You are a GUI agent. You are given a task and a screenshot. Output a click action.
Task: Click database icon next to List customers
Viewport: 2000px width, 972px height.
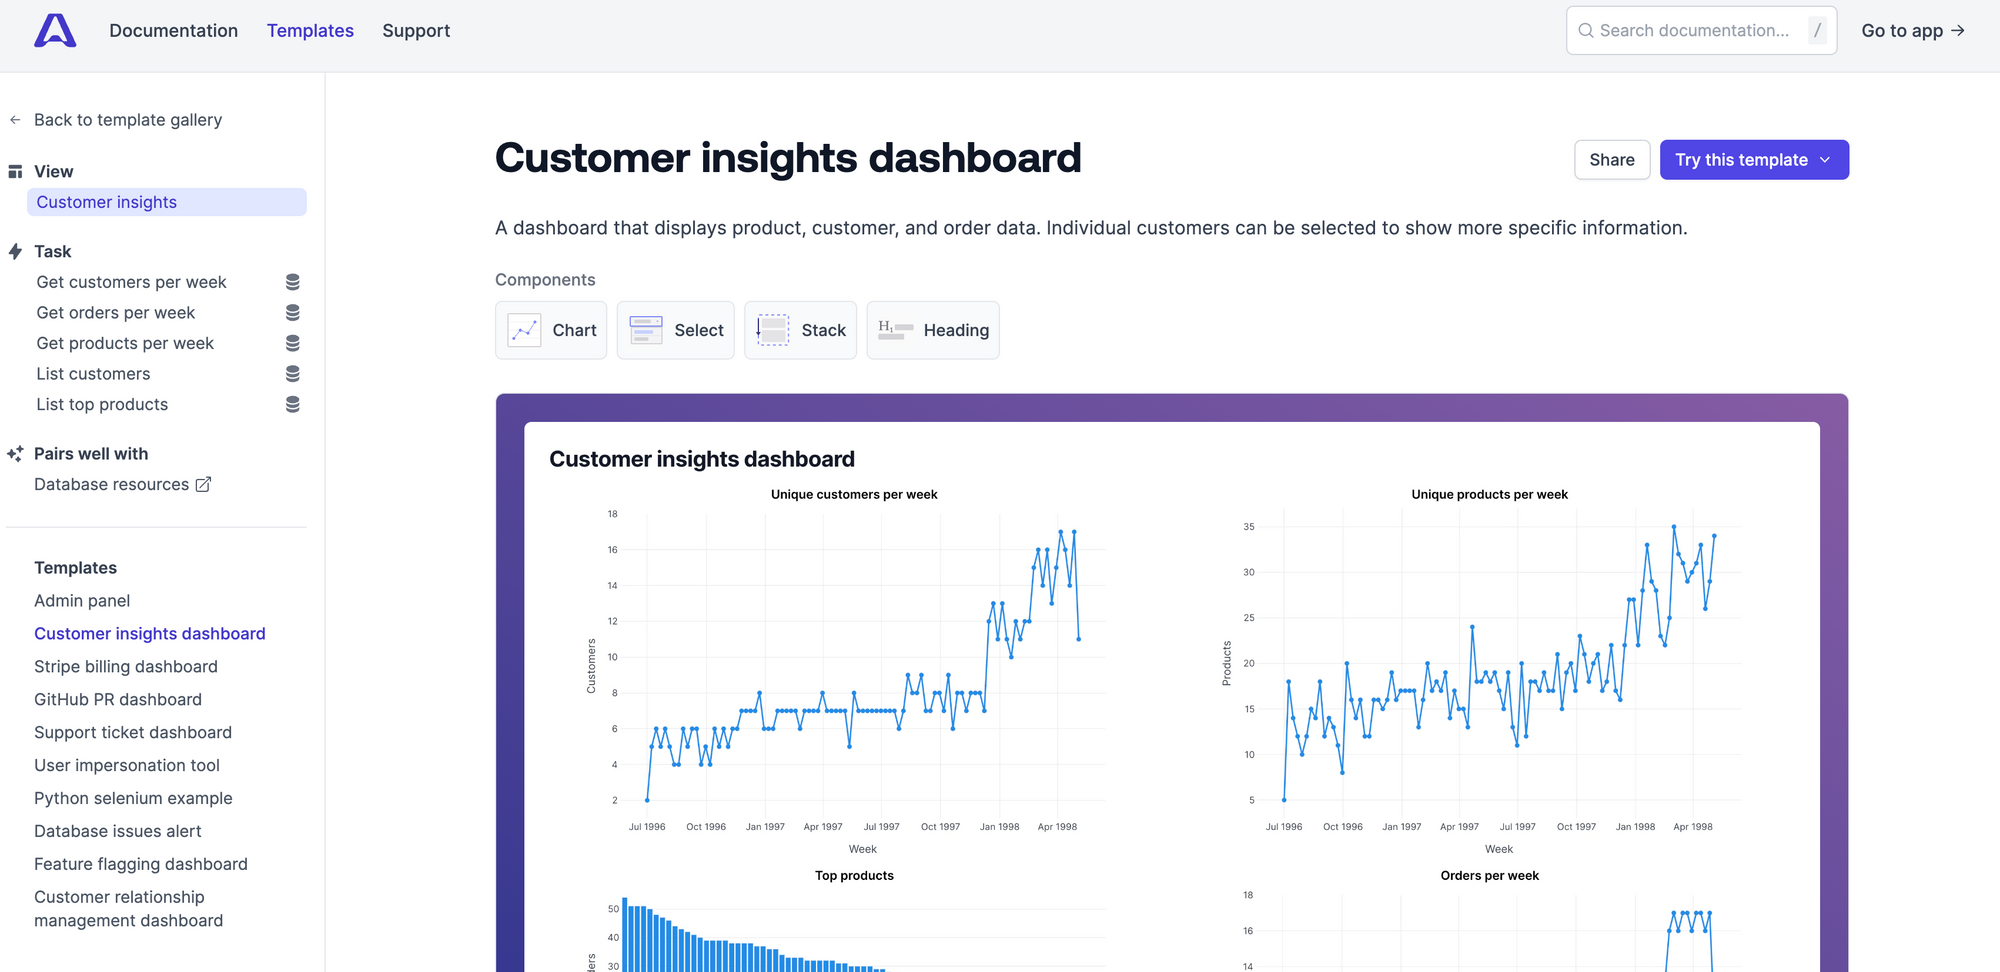(293, 374)
